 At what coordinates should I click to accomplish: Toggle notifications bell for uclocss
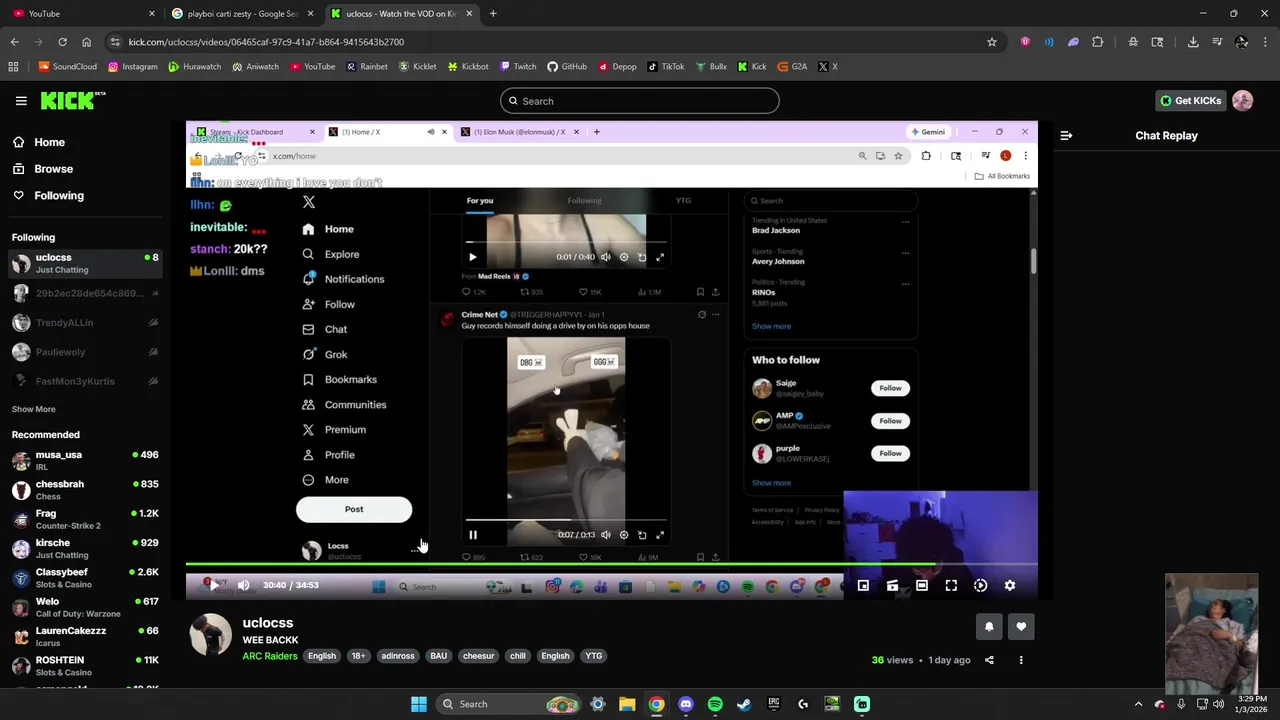[989, 627]
